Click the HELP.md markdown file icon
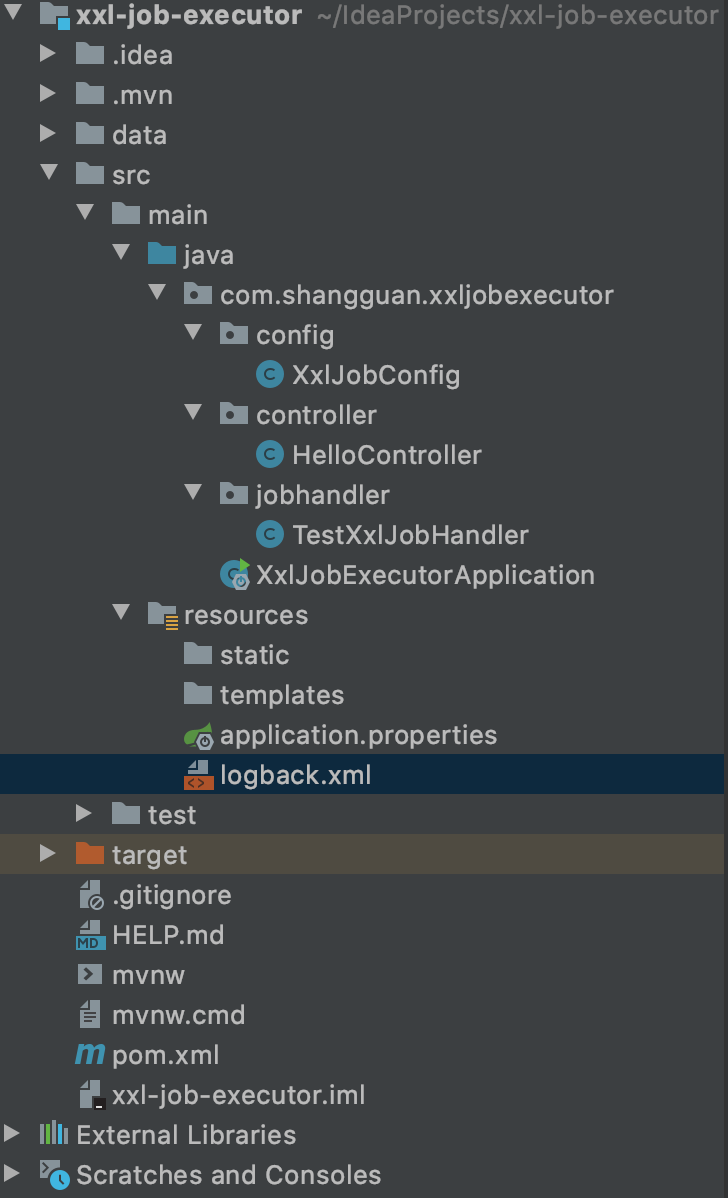This screenshot has height=1198, width=728. point(90,935)
